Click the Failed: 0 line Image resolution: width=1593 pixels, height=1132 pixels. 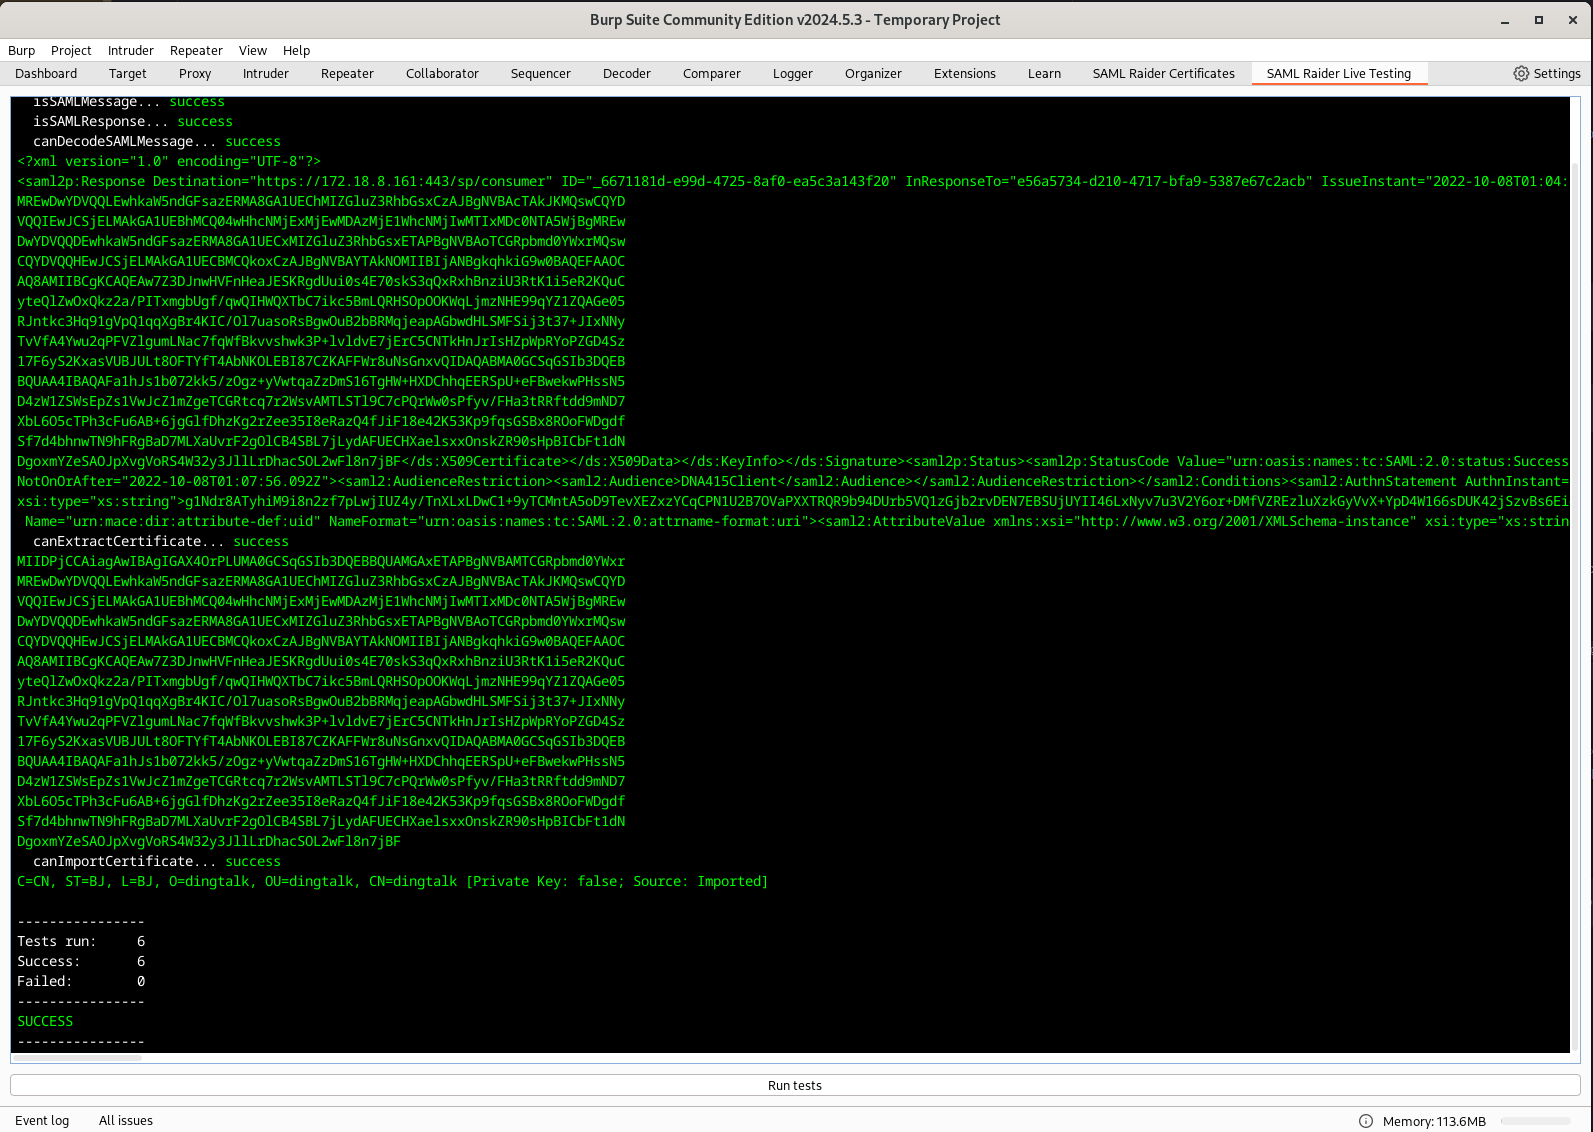coord(81,981)
